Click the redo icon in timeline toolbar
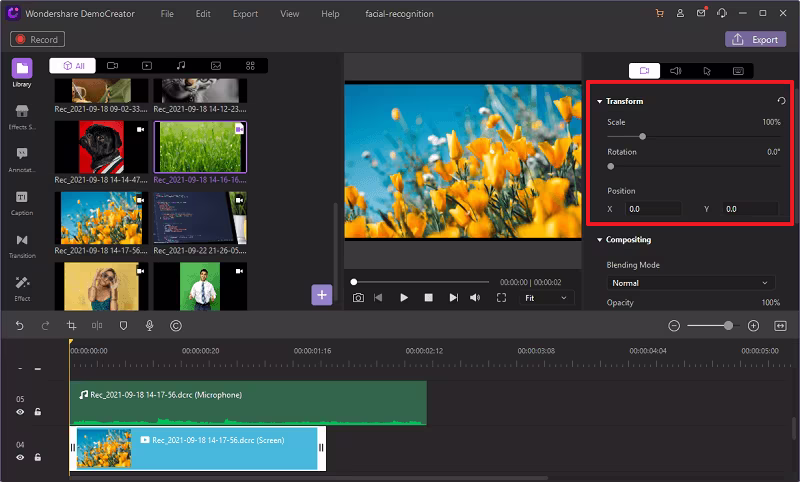The image size is (800, 482). coord(45,325)
